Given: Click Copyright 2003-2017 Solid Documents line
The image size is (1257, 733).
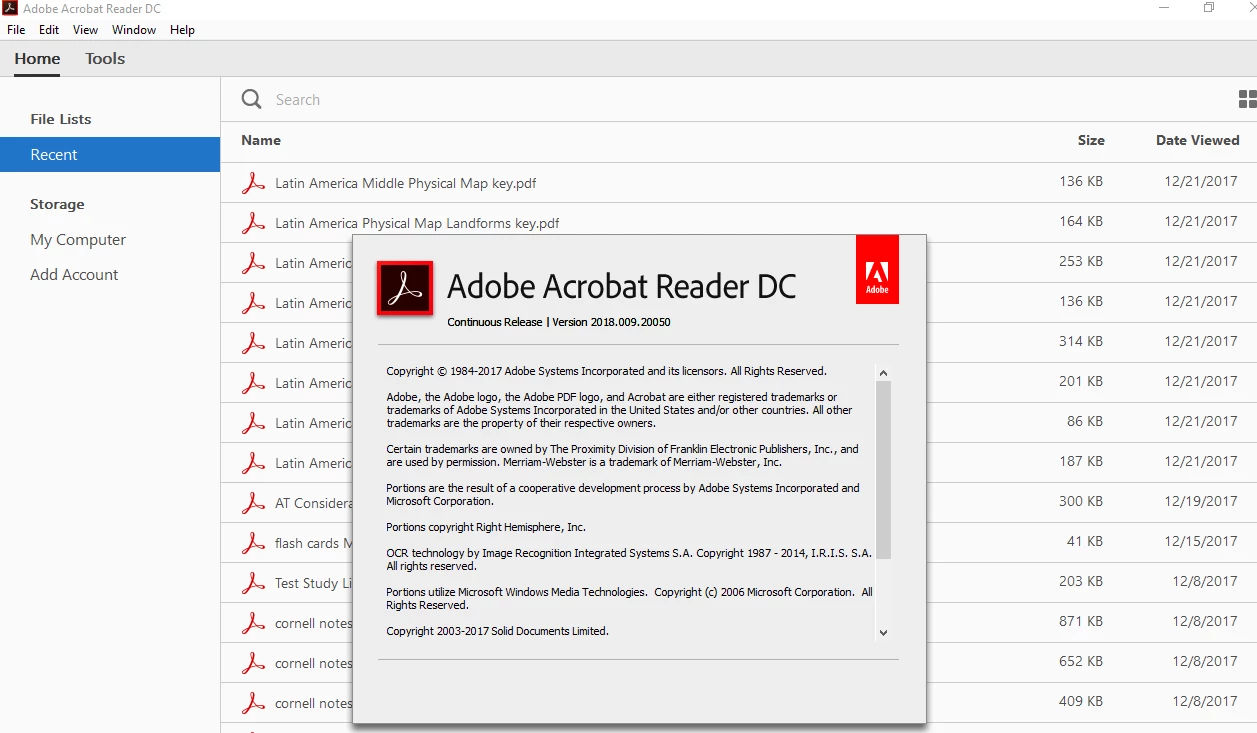Looking at the screenshot, I should [x=497, y=631].
